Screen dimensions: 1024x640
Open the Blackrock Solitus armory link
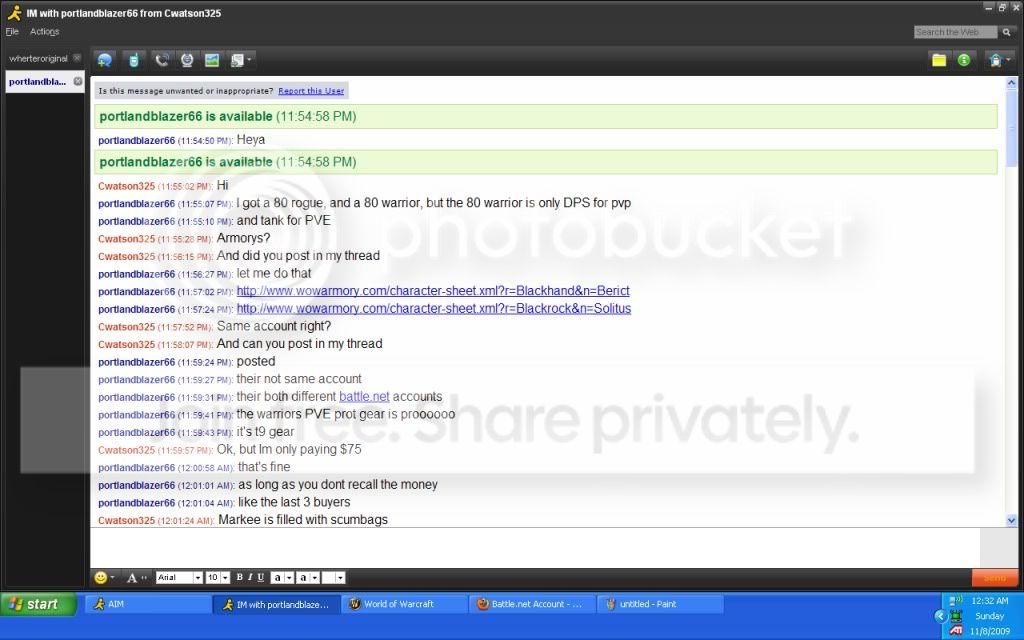tap(434, 308)
